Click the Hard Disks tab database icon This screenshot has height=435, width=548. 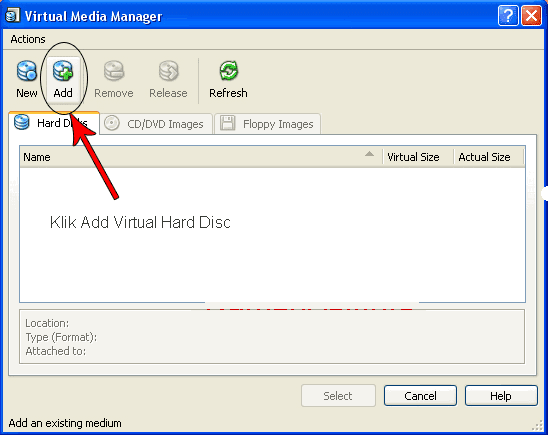click(x=22, y=123)
